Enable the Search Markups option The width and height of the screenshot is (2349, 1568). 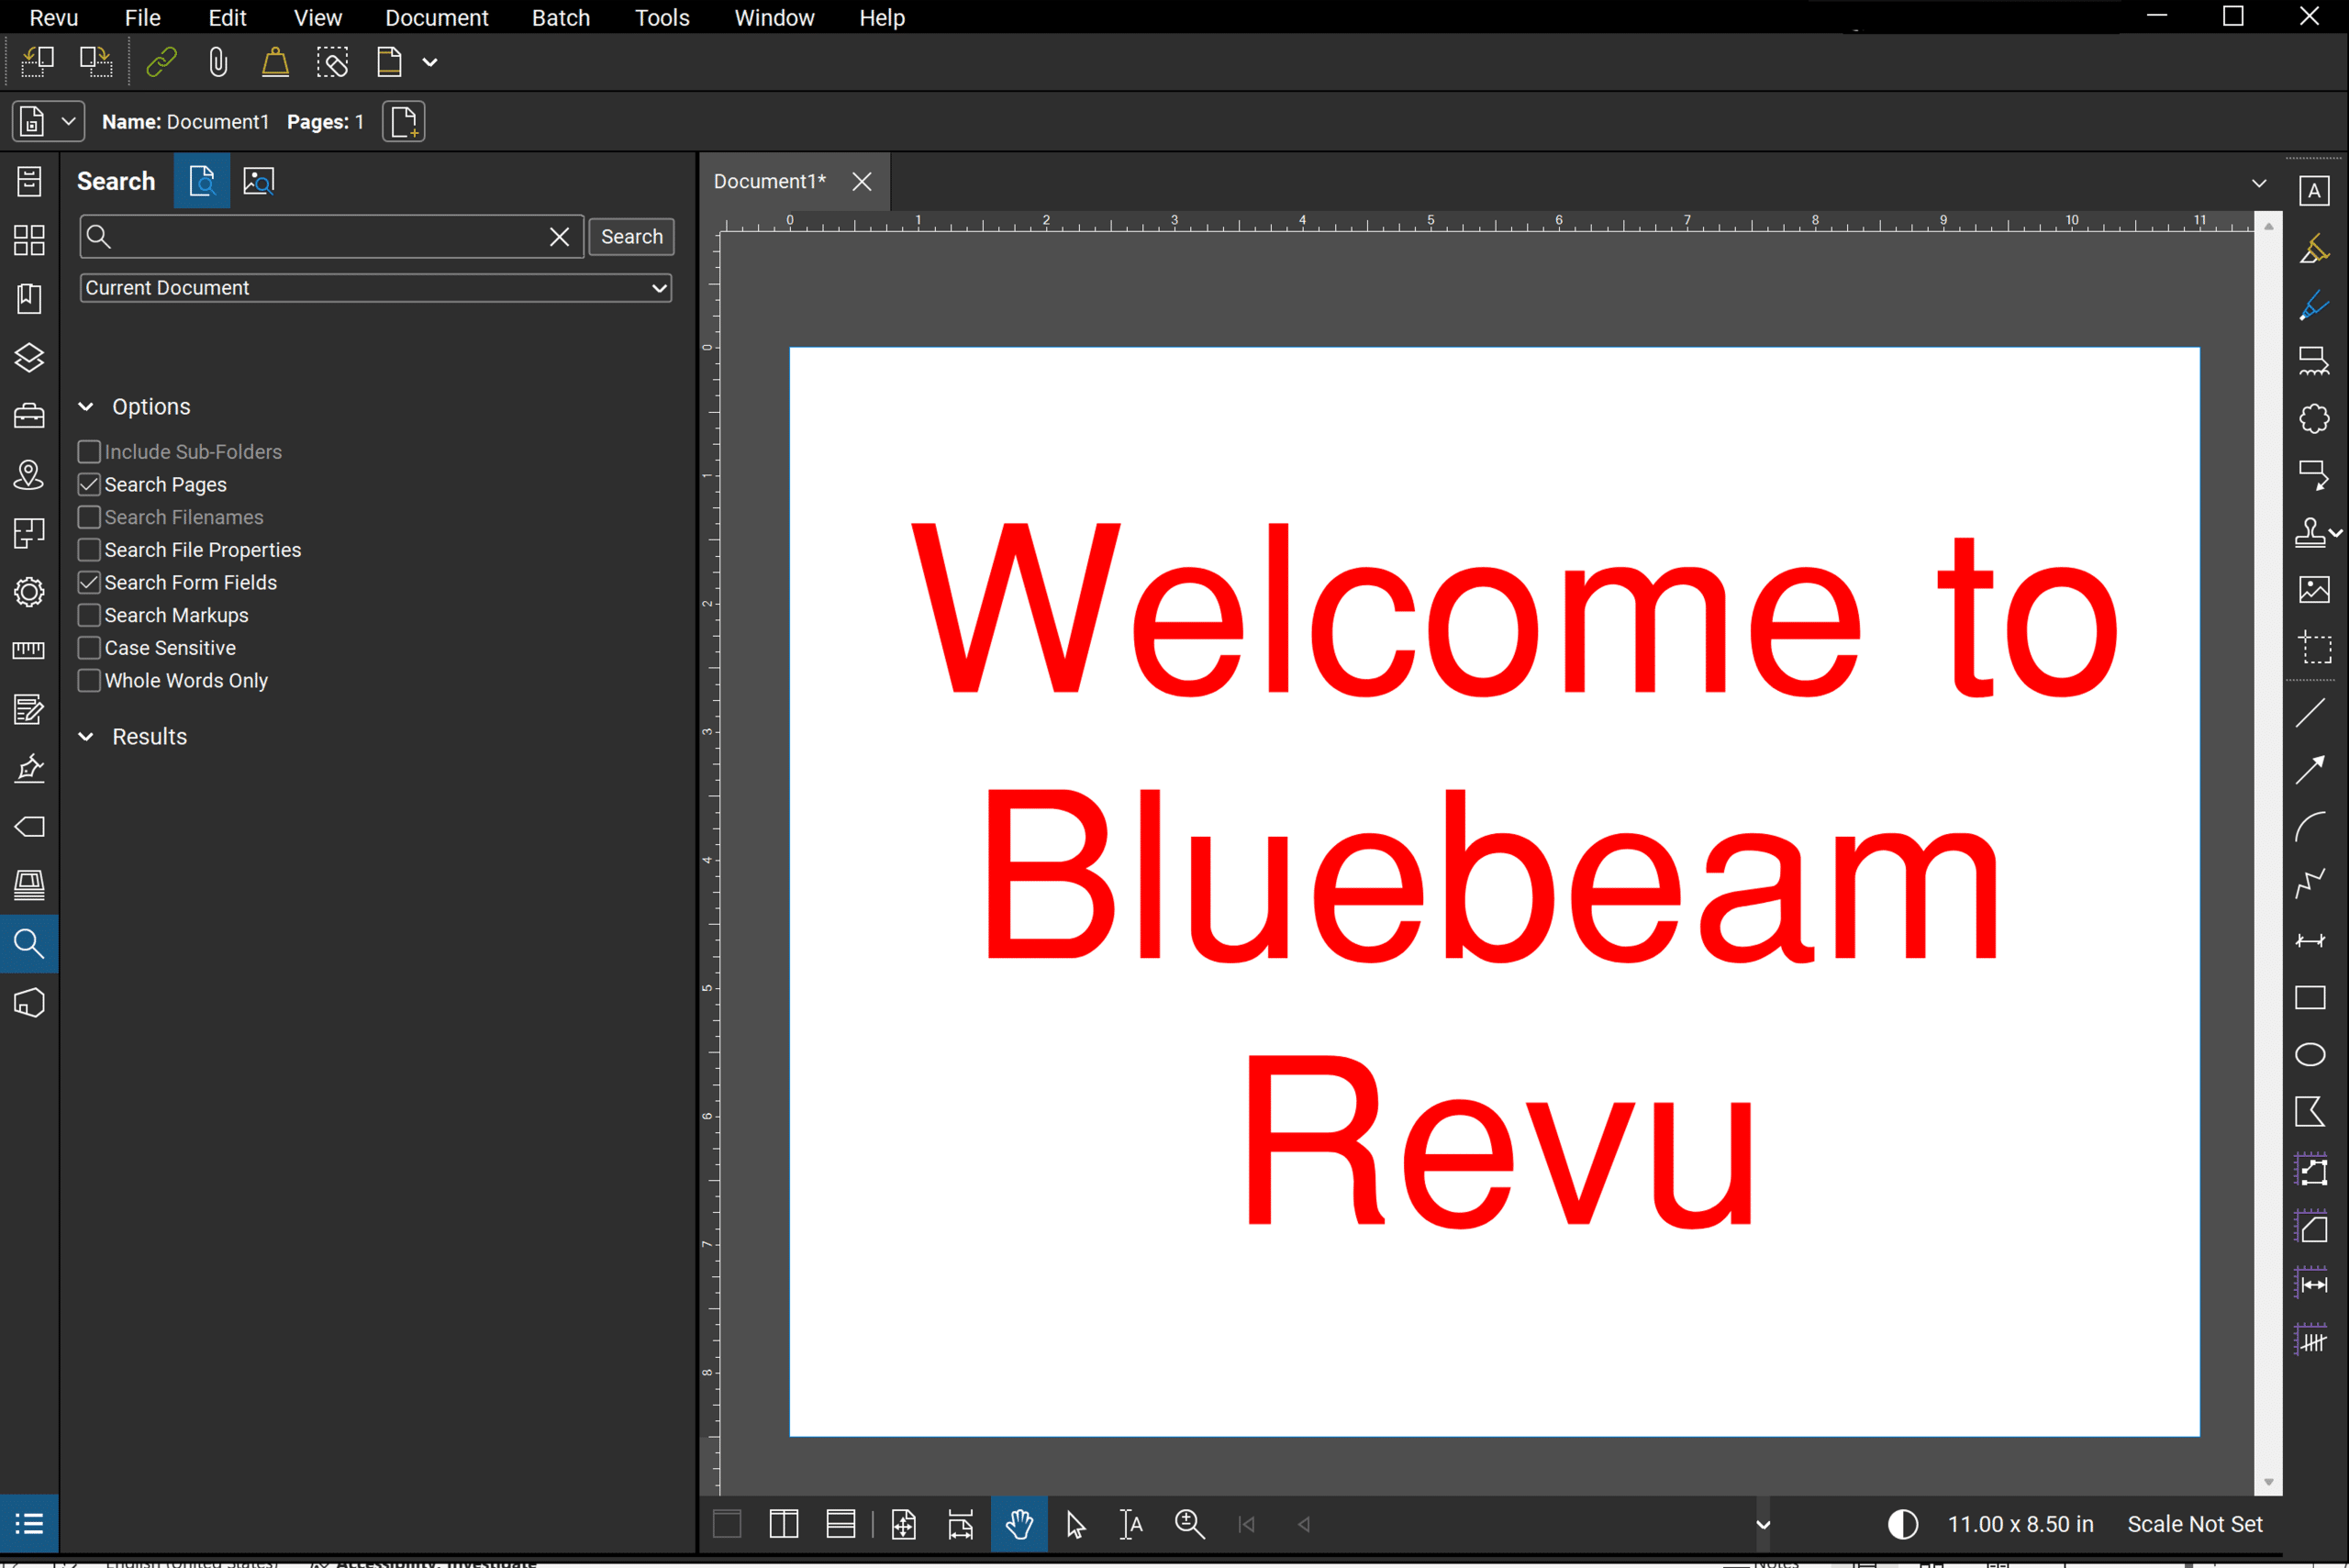89,615
